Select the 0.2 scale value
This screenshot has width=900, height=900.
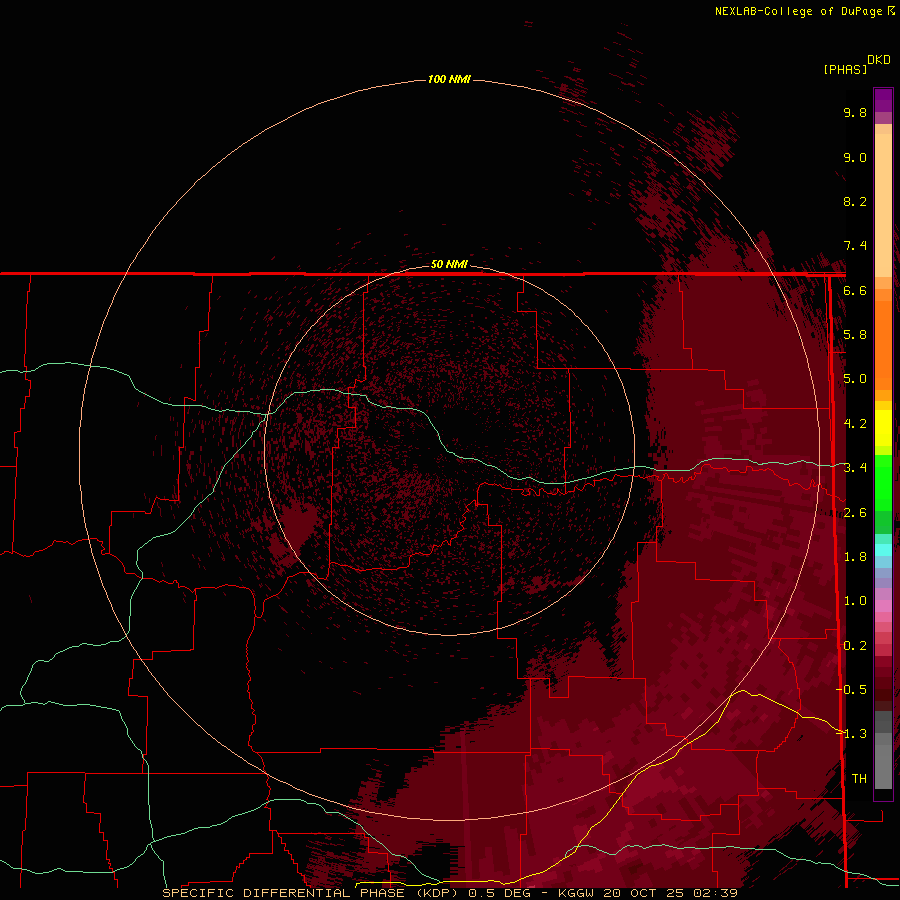click(x=855, y=646)
